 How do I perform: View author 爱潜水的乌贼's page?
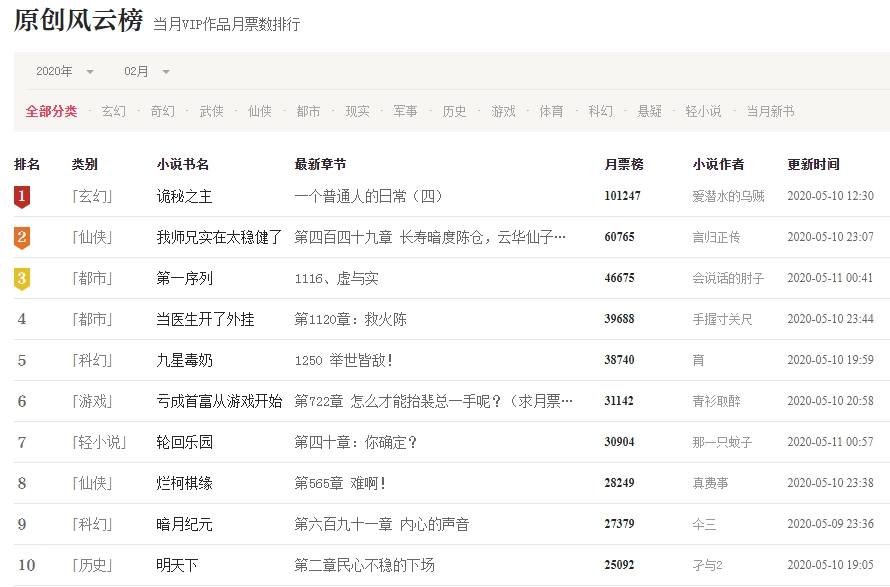point(728,196)
